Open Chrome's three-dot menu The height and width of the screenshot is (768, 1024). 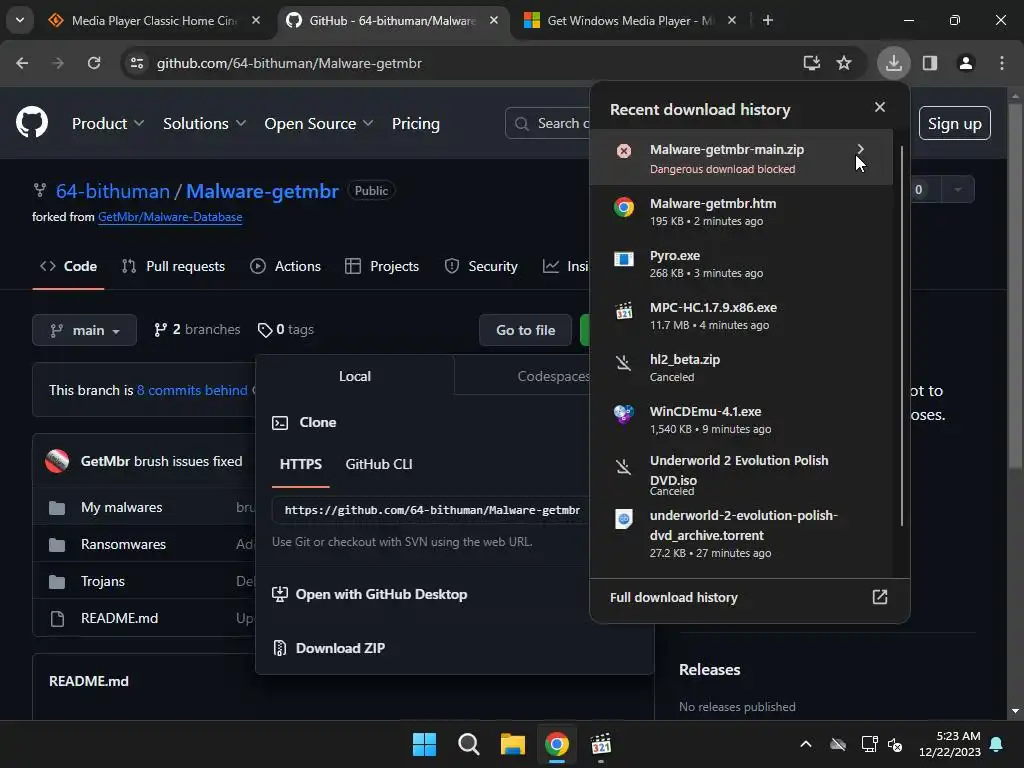point(1002,63)
